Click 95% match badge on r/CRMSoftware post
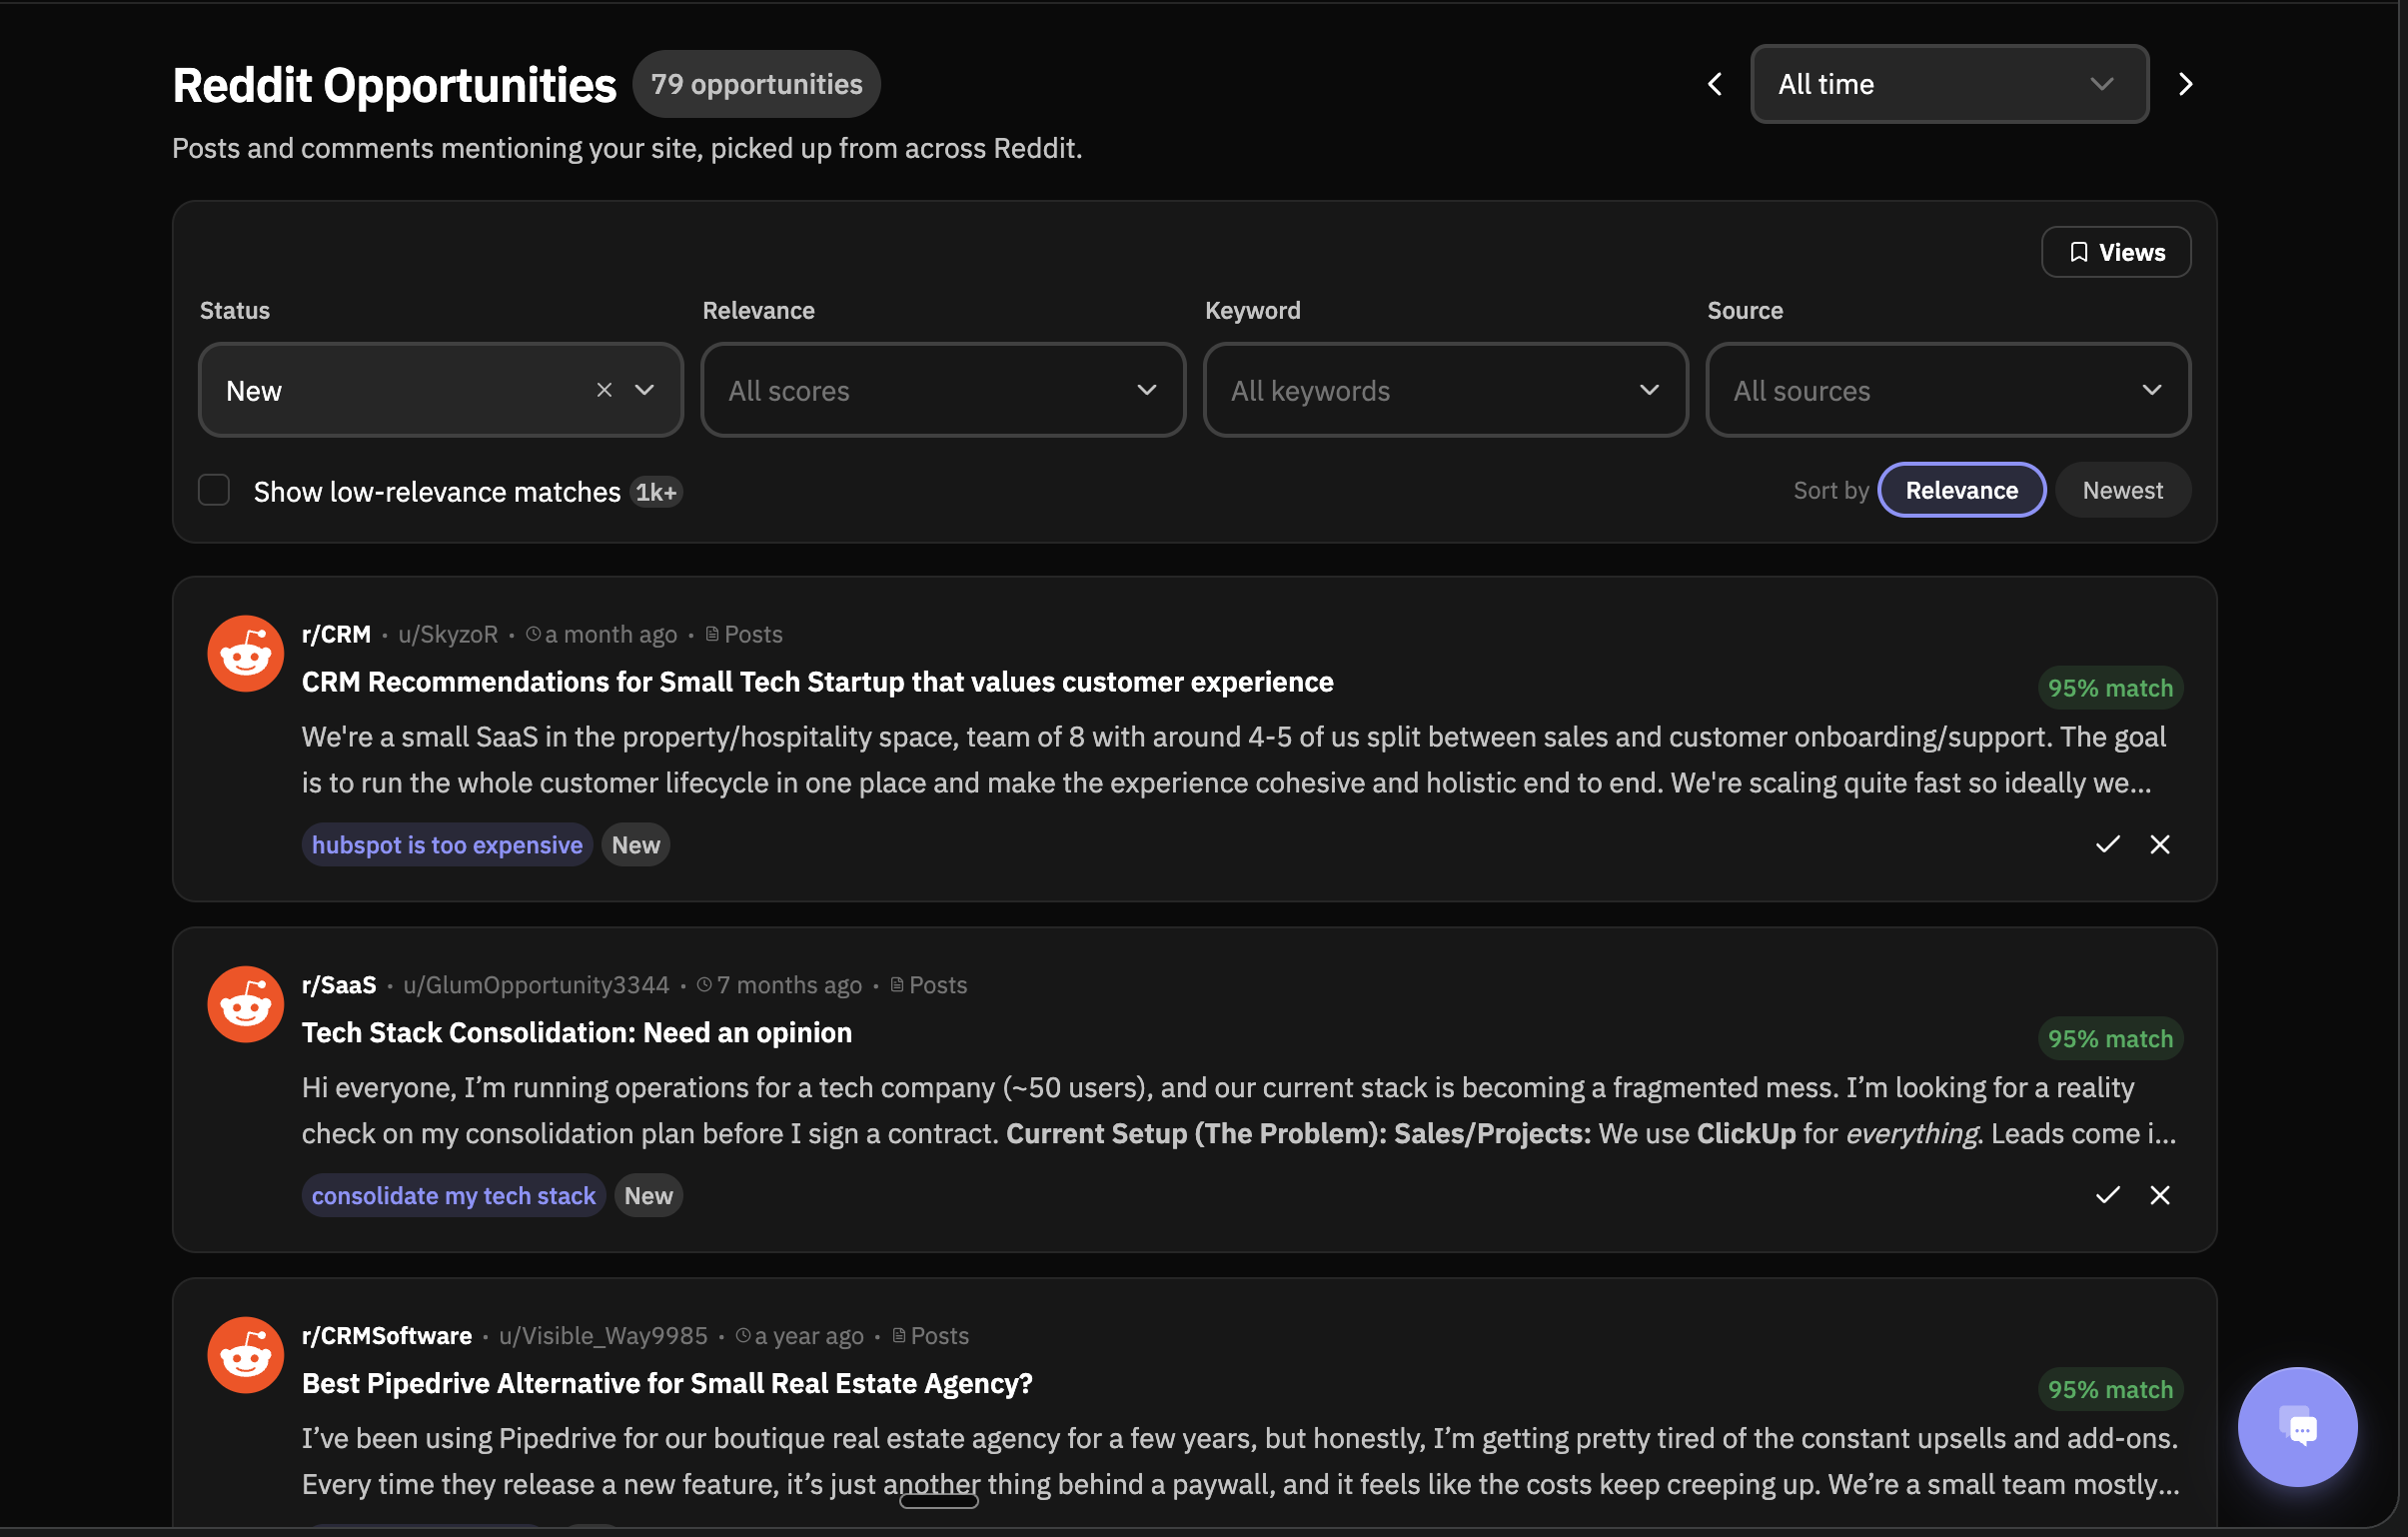Screen dimensions: 2408x1537 coord(2110,1390)
